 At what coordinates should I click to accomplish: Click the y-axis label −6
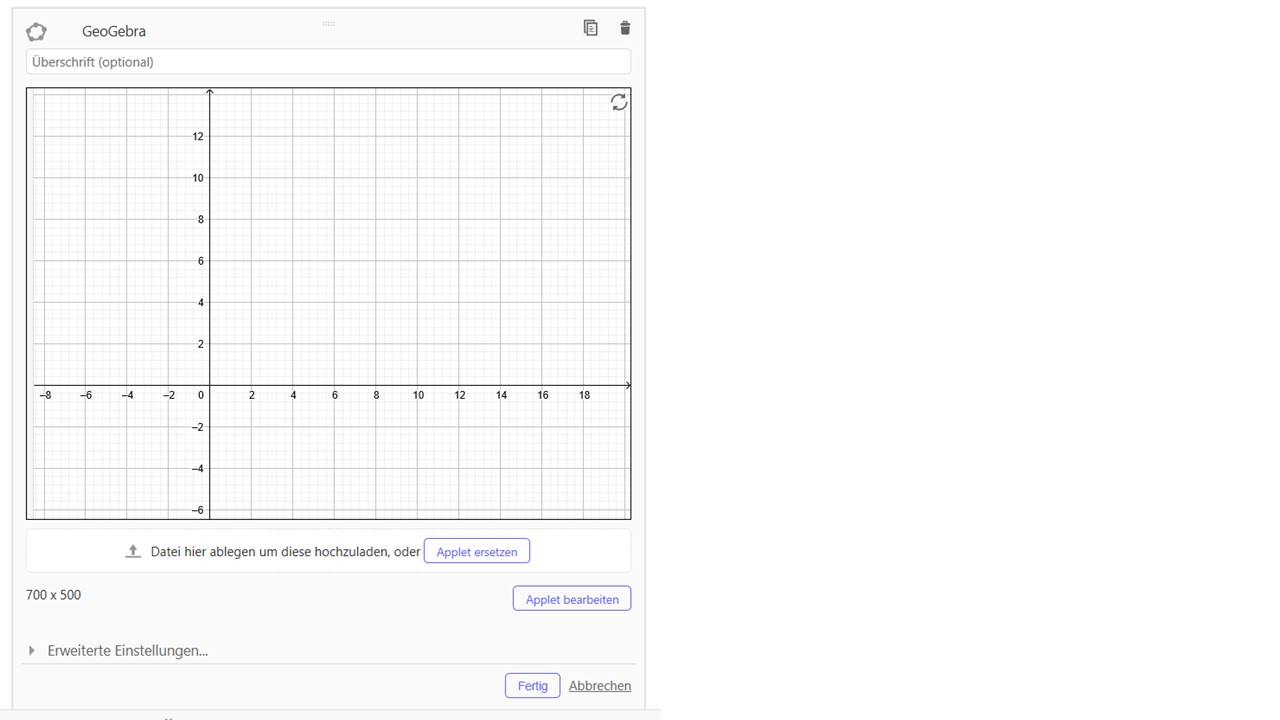(197, 510)
